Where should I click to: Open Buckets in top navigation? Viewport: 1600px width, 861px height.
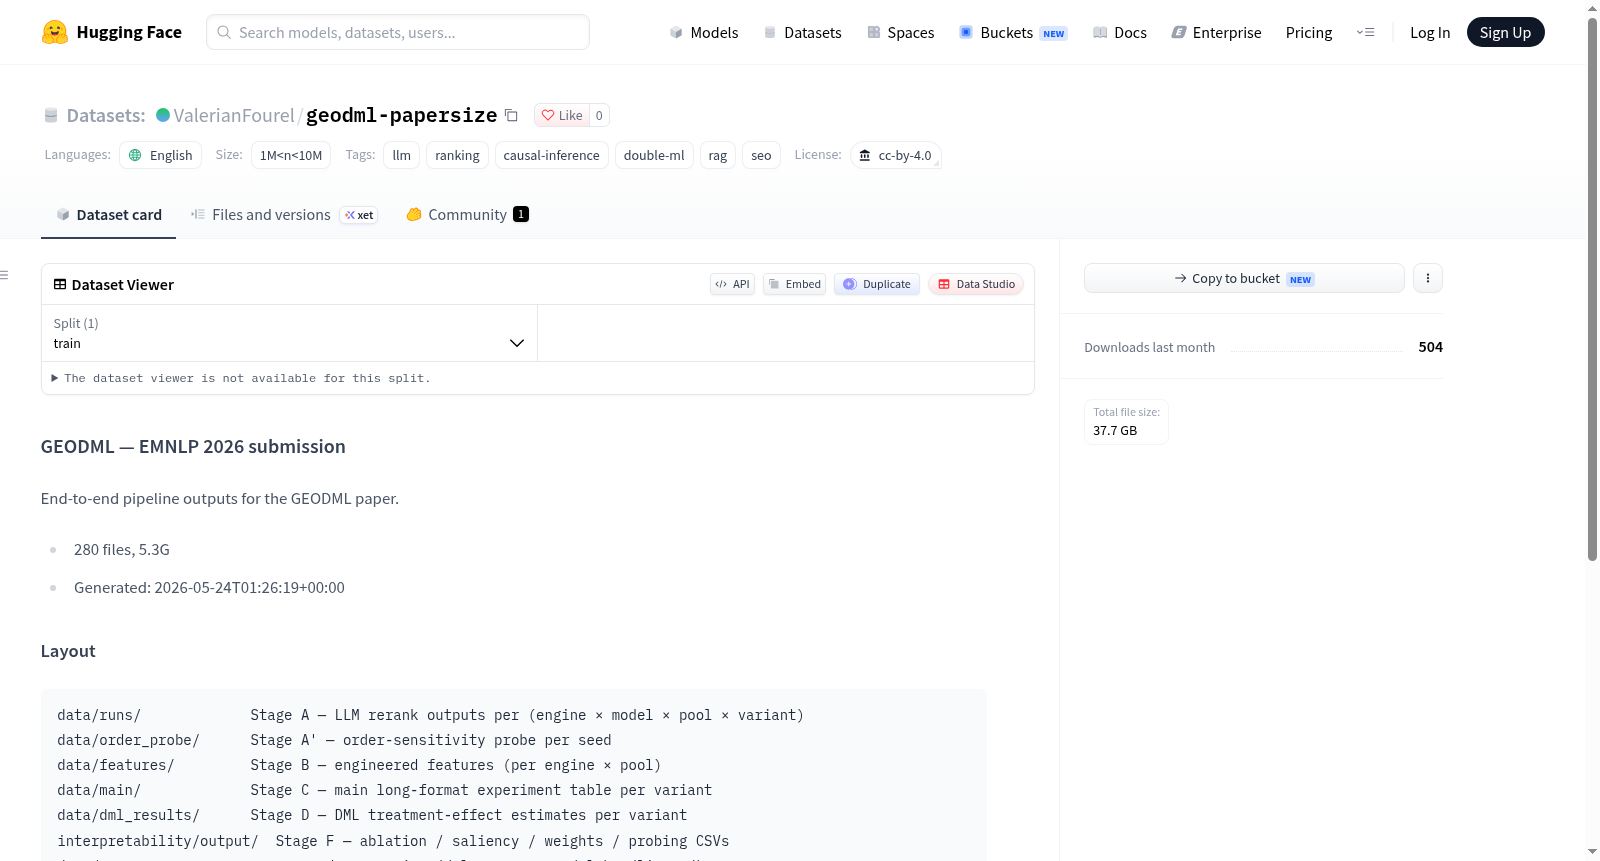click(x=1013, y=32)
